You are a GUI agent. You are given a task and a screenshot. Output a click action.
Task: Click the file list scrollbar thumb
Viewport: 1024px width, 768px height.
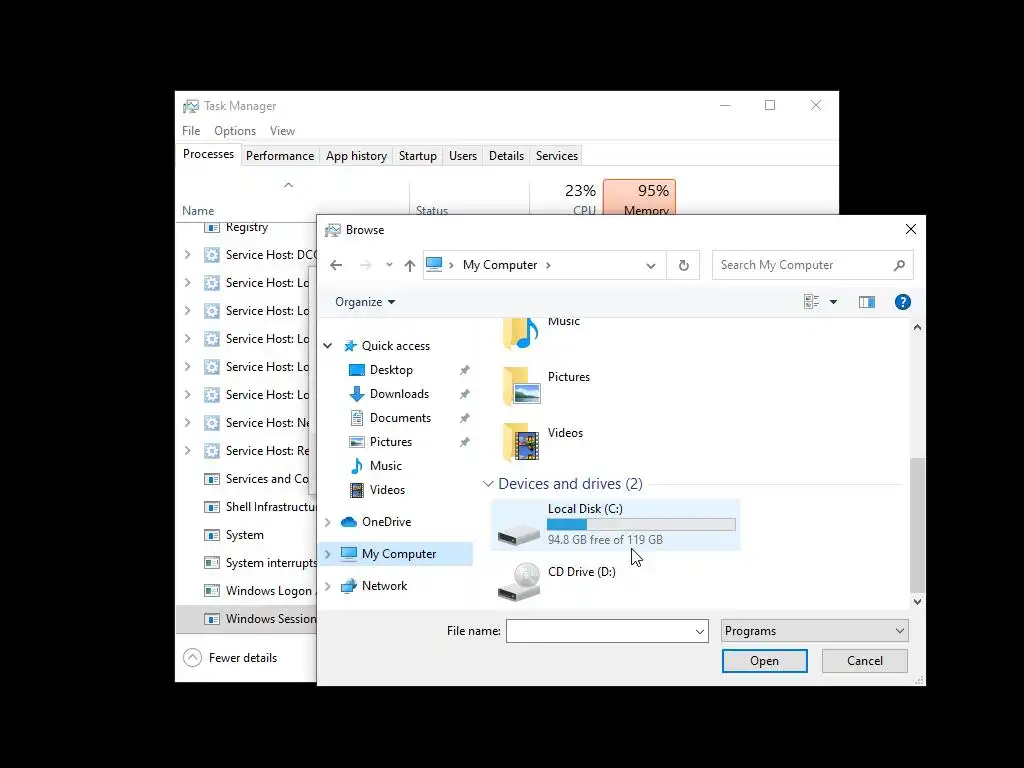point(918,524)
